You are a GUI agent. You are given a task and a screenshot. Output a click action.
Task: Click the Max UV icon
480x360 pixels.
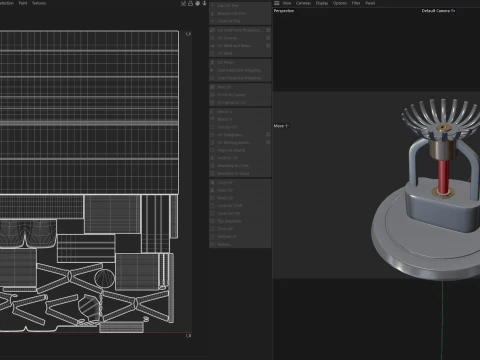click(x=212, y=87)
